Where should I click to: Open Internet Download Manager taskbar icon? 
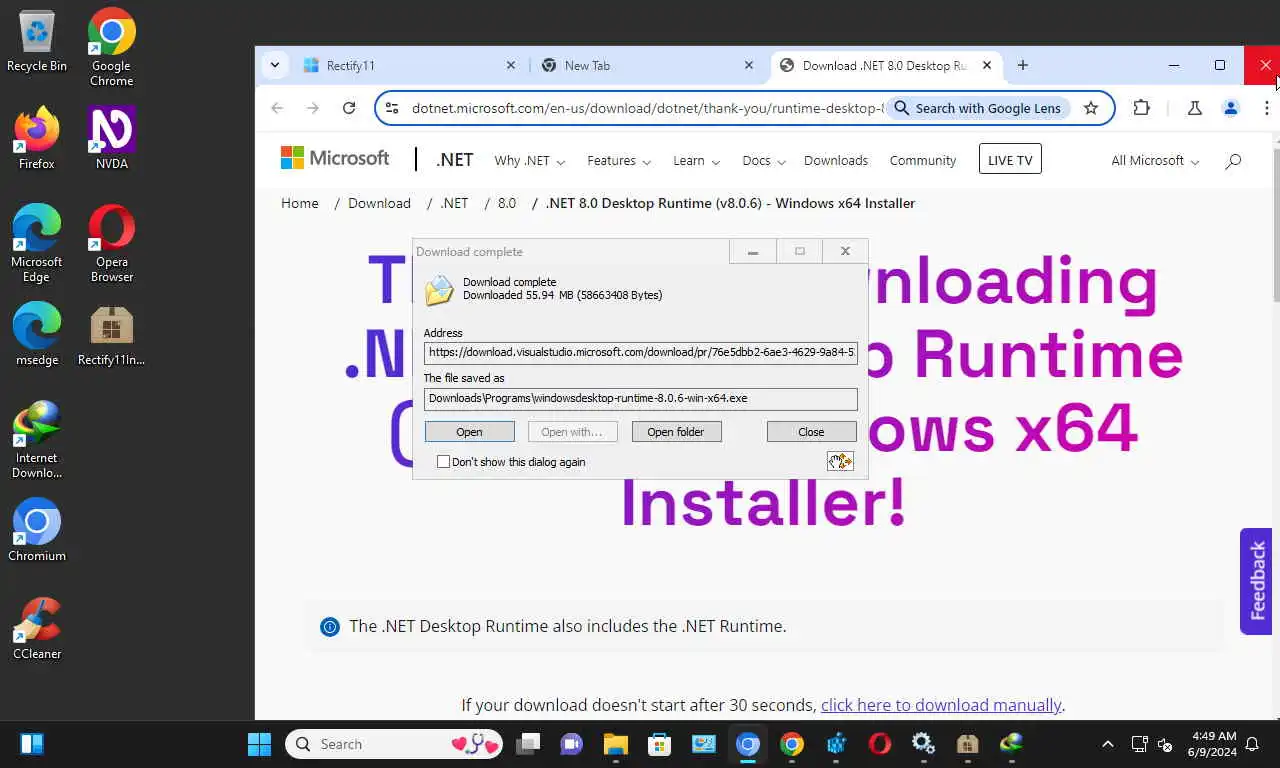pos(1011,744)
